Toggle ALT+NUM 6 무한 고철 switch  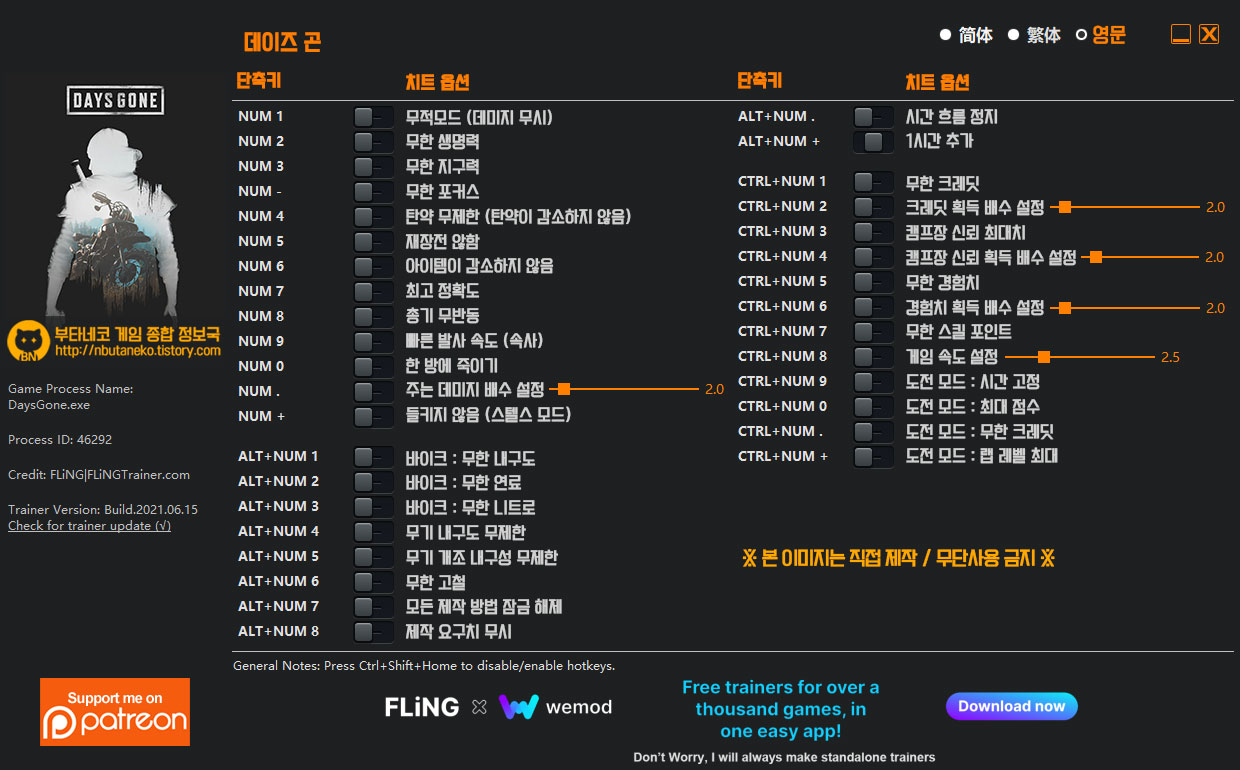point(373,582)
